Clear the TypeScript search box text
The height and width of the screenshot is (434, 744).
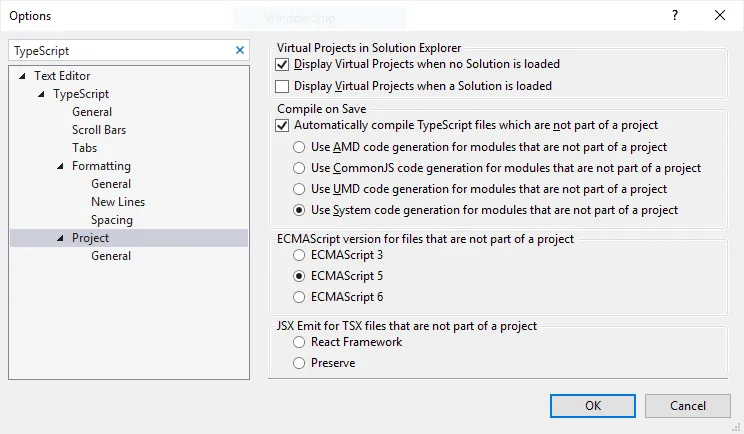(240, 50)
